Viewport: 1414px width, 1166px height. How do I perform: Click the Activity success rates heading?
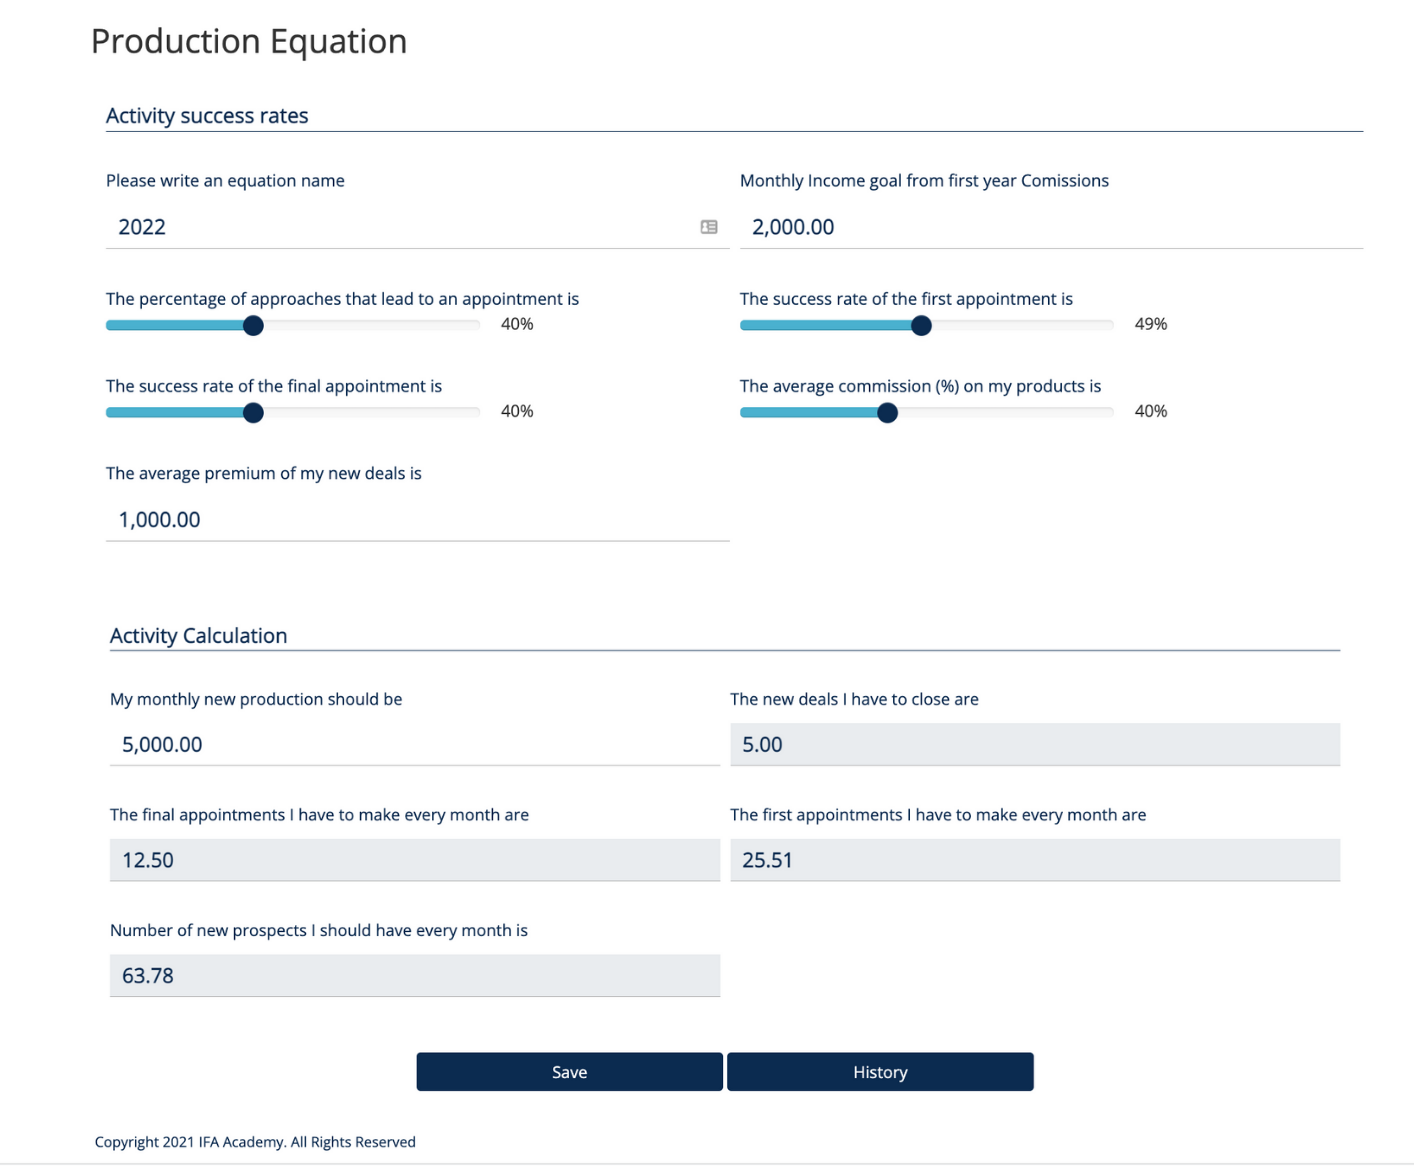pyautogui.click(x=207, y=116)
